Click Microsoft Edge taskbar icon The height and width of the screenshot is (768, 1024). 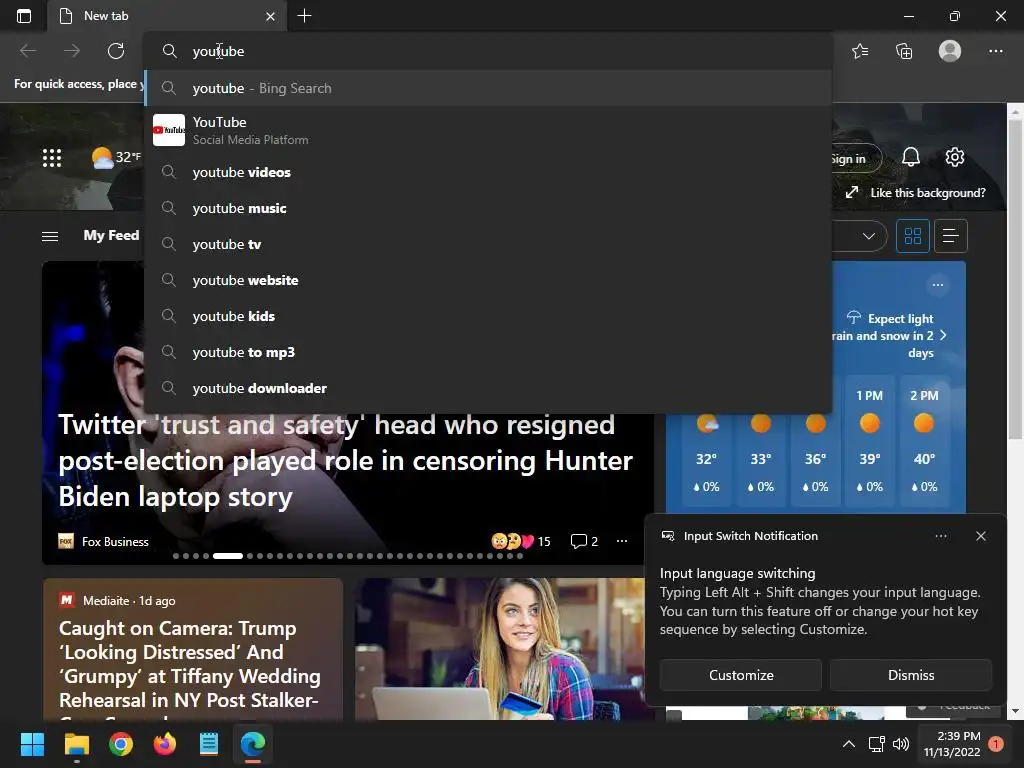coord(253,744)
